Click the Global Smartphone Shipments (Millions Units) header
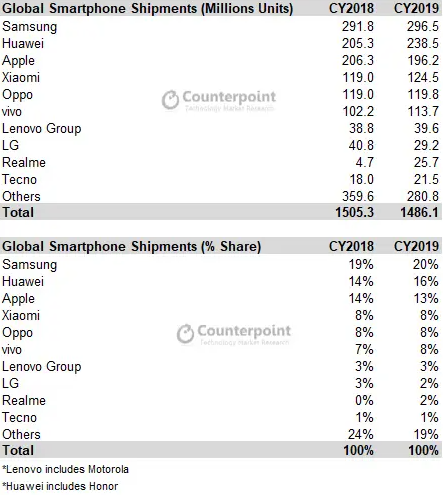The image size is (443, 495). click(x=147, y=8)
